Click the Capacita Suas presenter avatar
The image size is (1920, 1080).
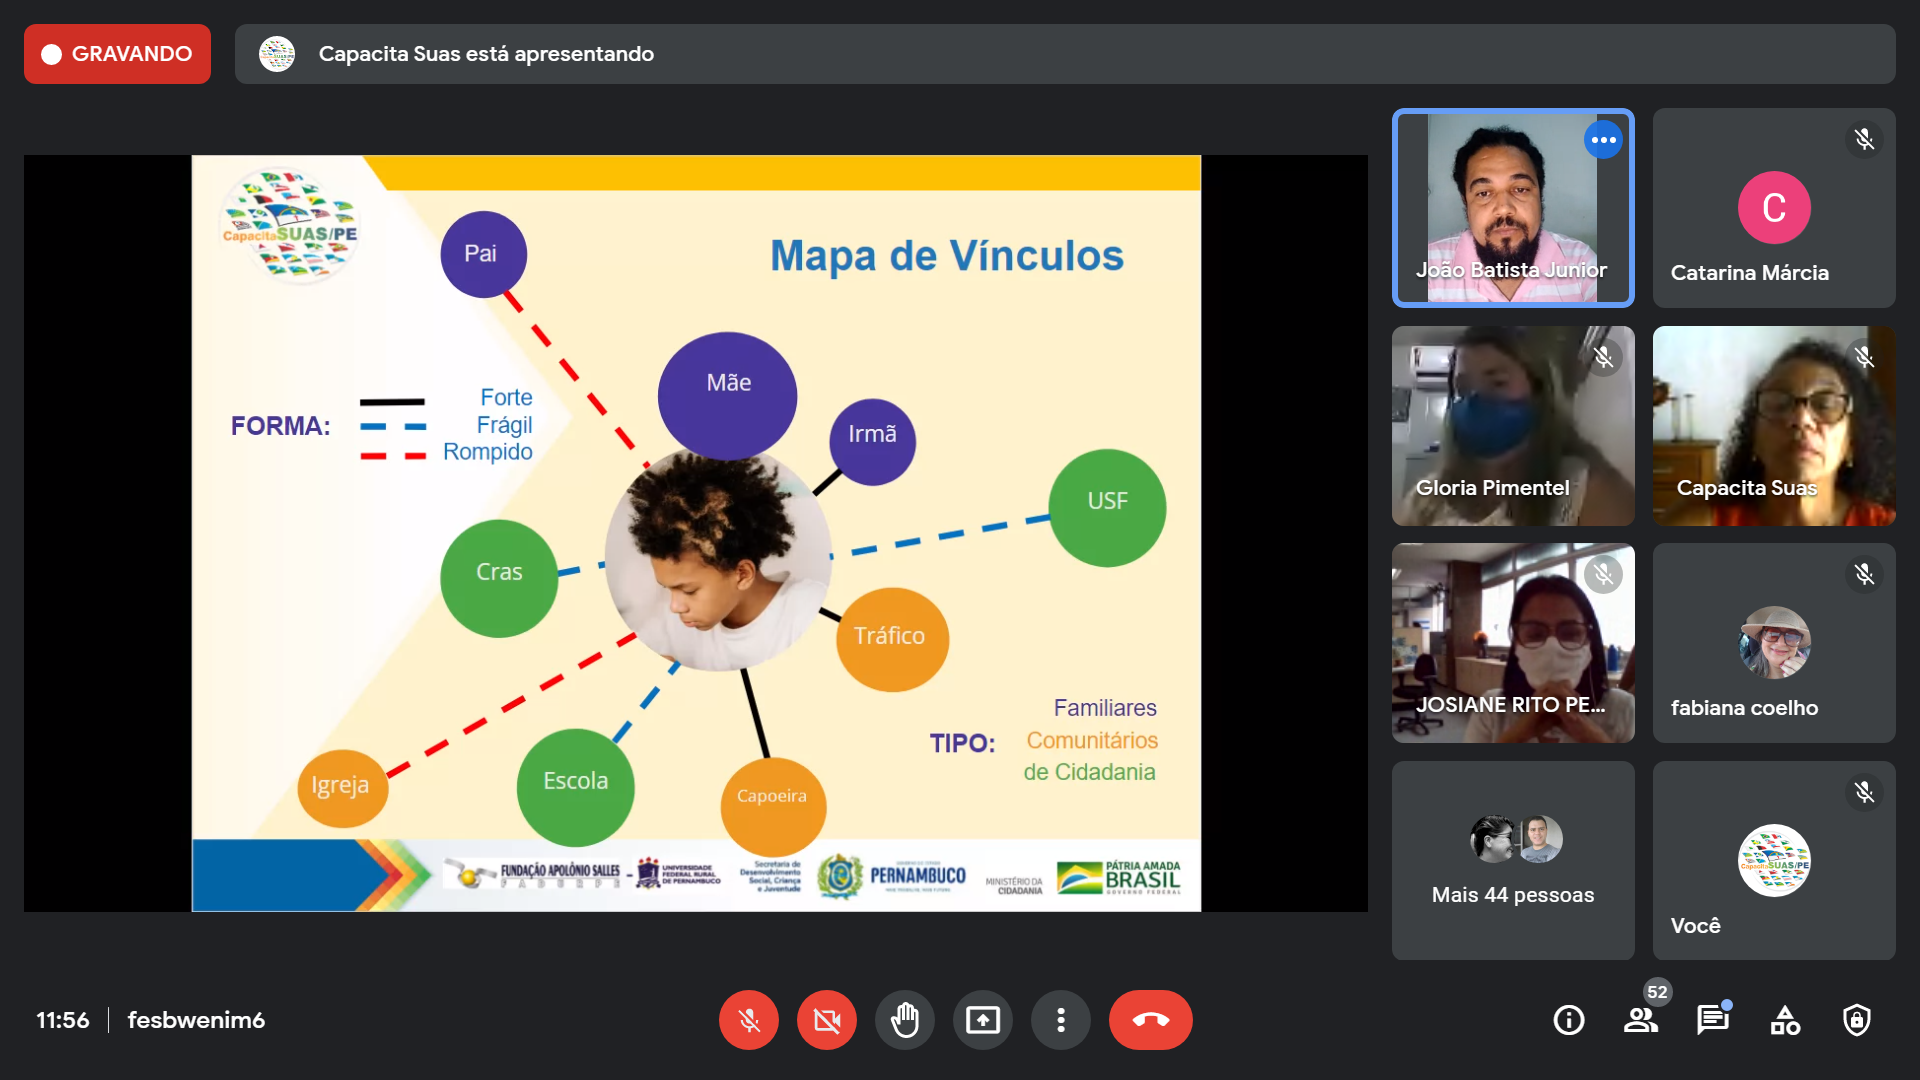click(277, 54)
